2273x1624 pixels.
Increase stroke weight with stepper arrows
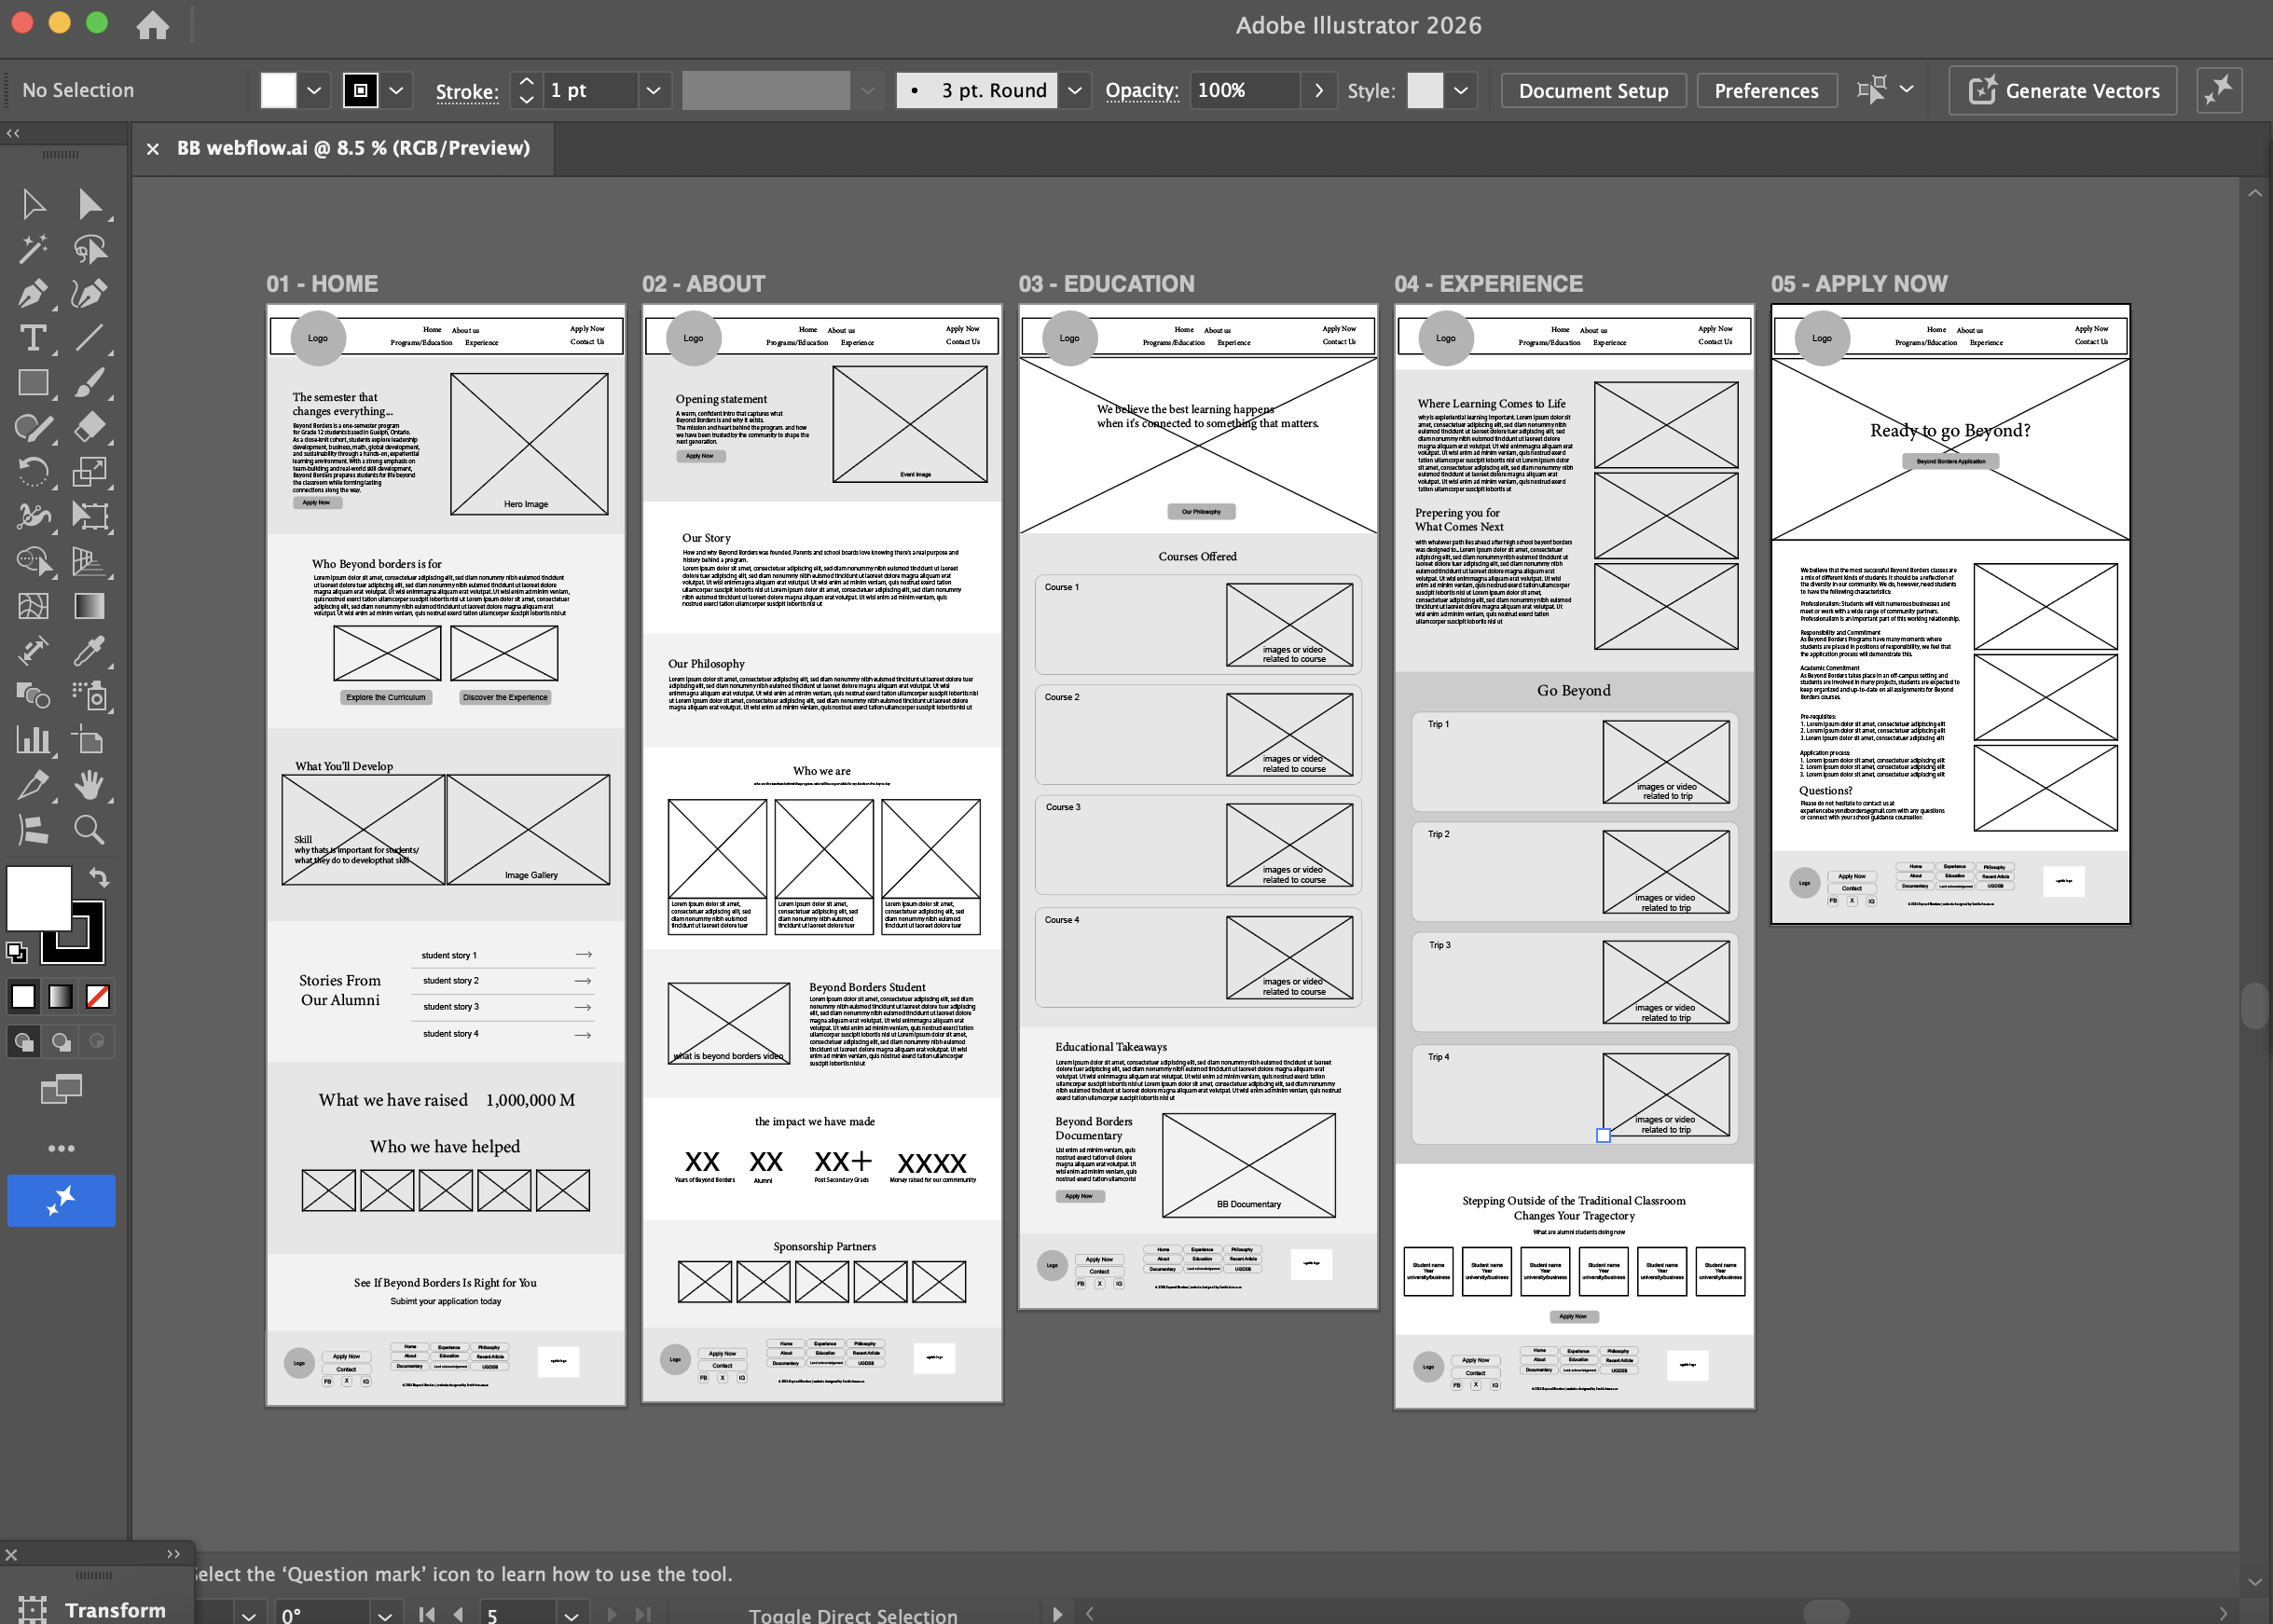click(527, 82)
